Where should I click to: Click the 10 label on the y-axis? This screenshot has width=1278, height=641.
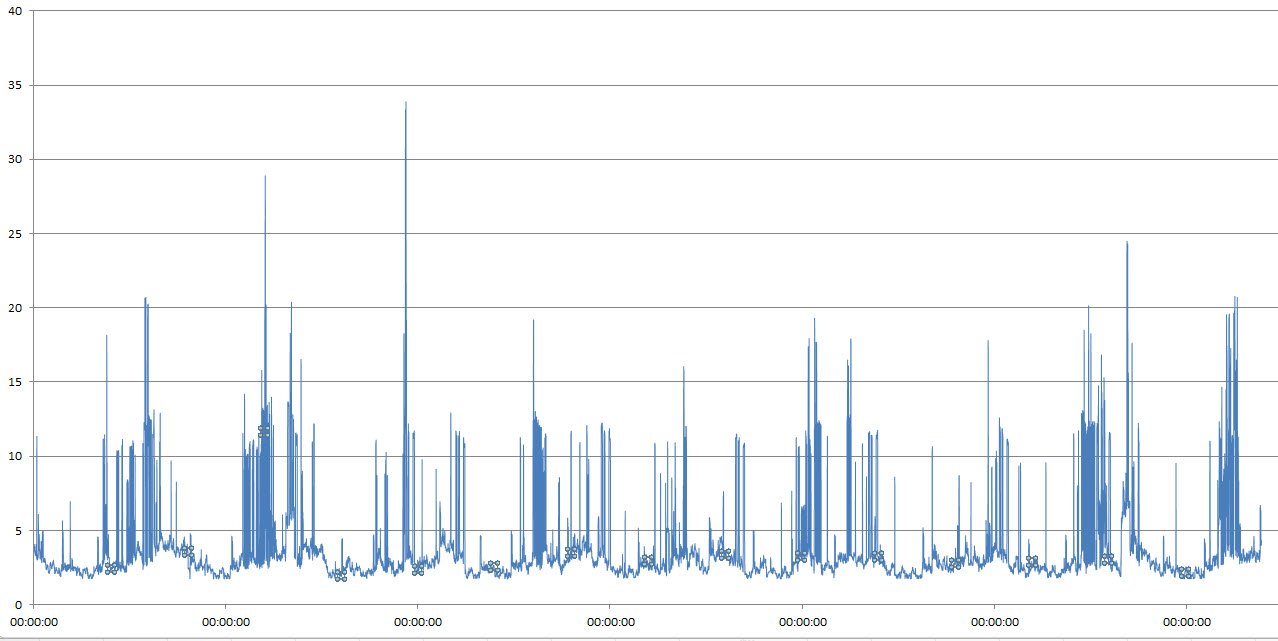click(x=15, y=456)
